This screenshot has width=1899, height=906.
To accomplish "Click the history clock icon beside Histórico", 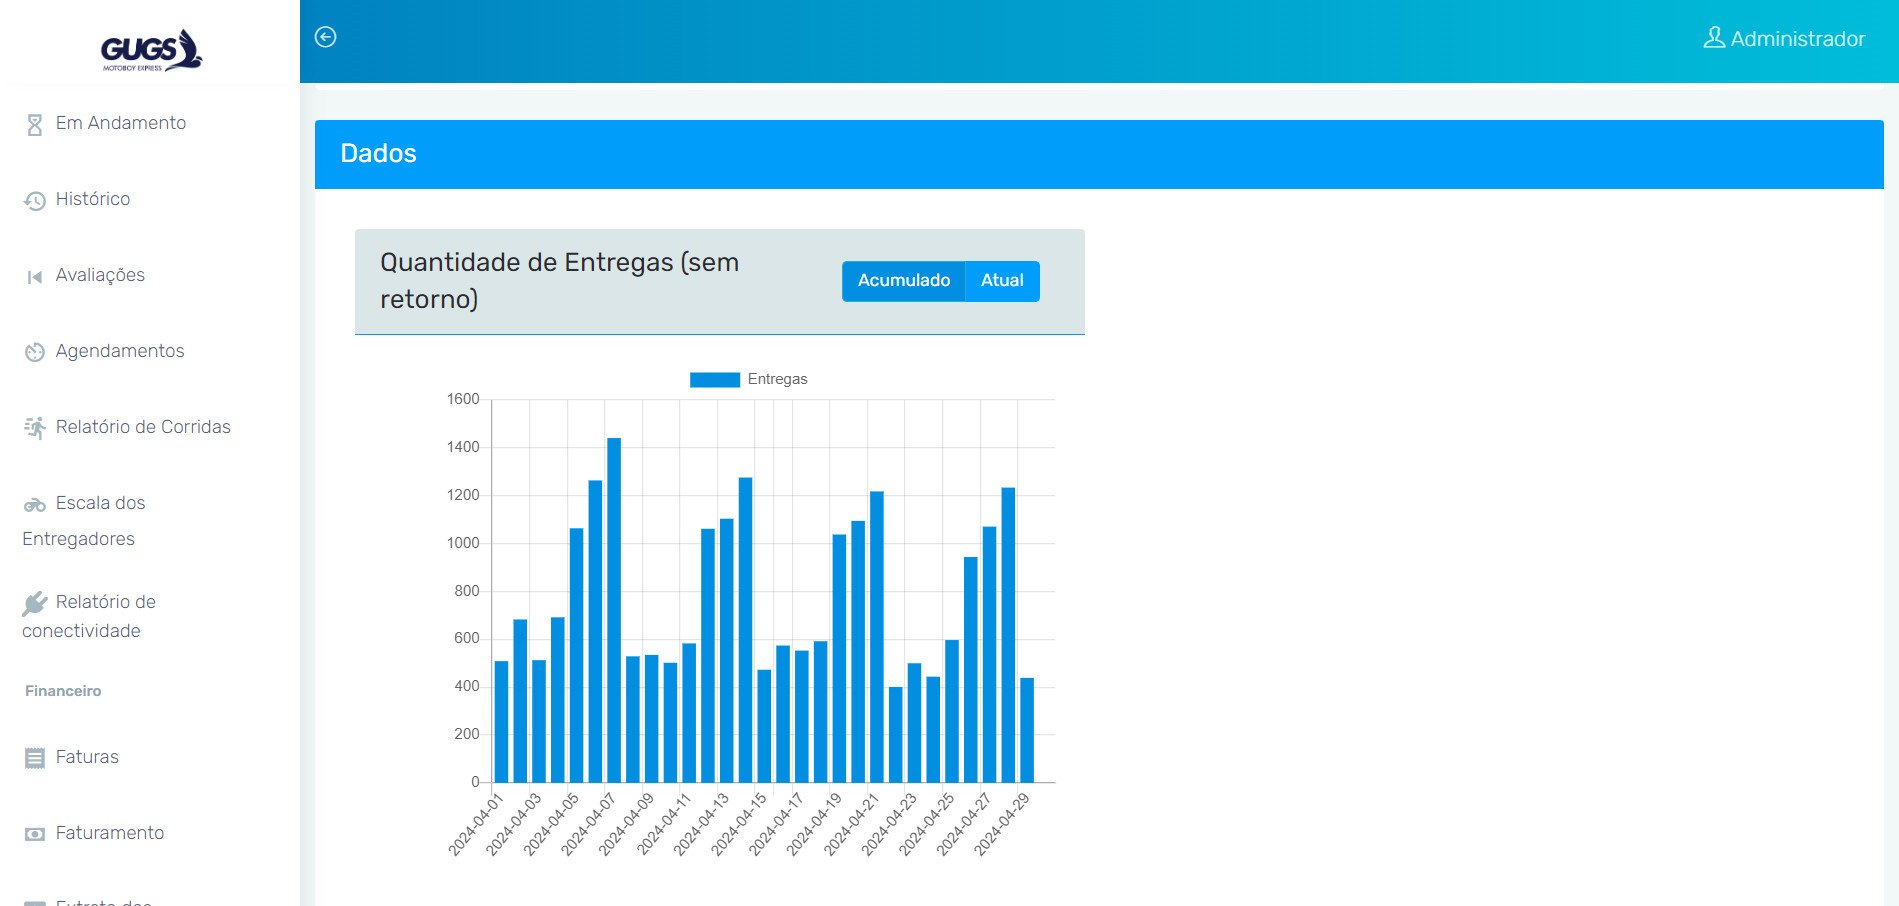I will pos(35,201).
